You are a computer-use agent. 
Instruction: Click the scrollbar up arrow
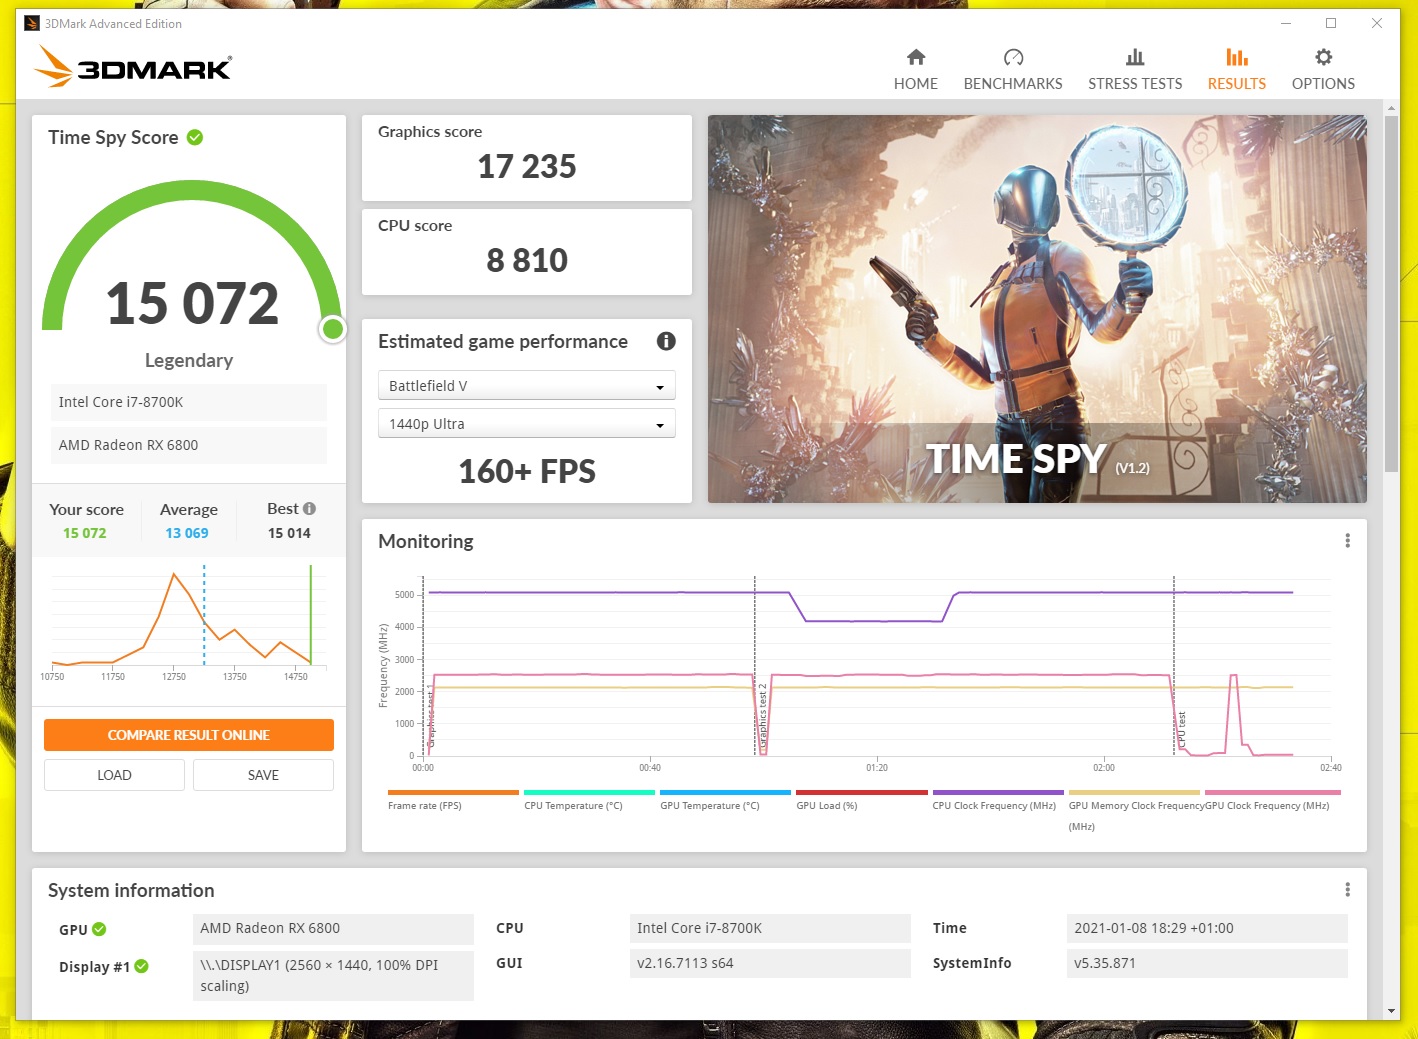(x=1391, y=106)
